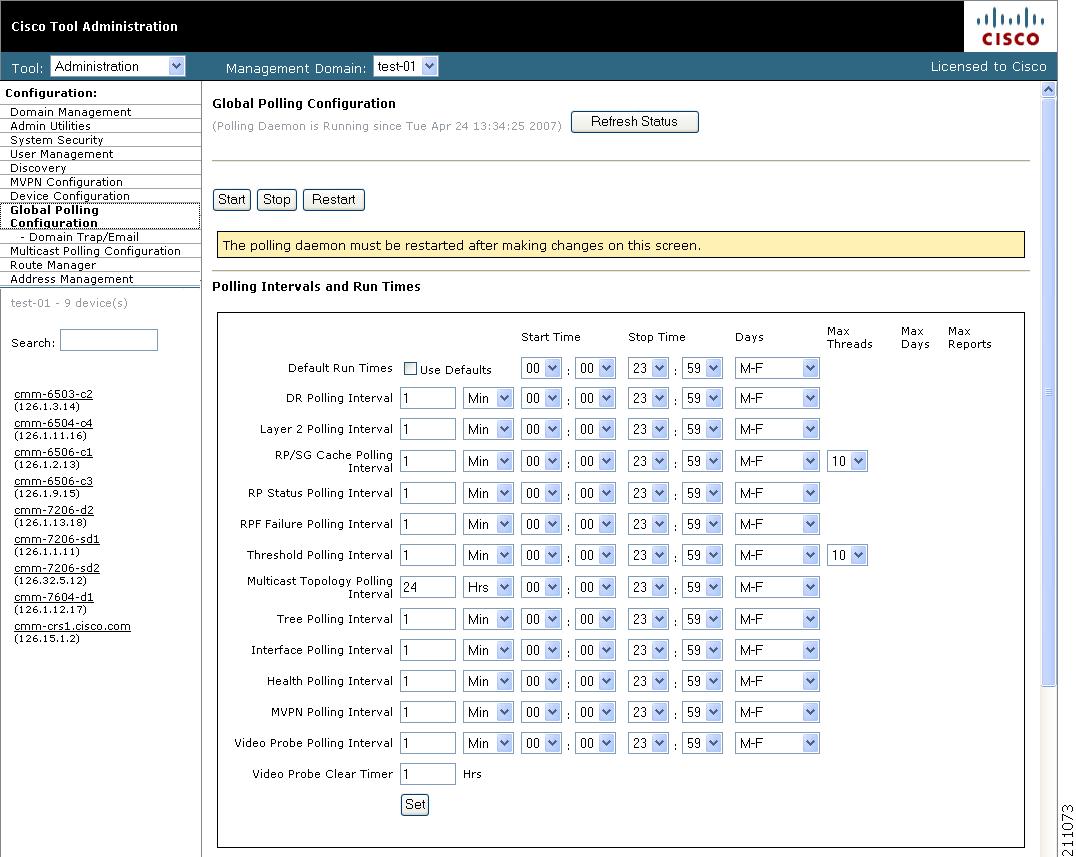Select device cmm-crs1.cisco.com link
The height and width of the screenshot is (857, 1076).
coord(72,626)
